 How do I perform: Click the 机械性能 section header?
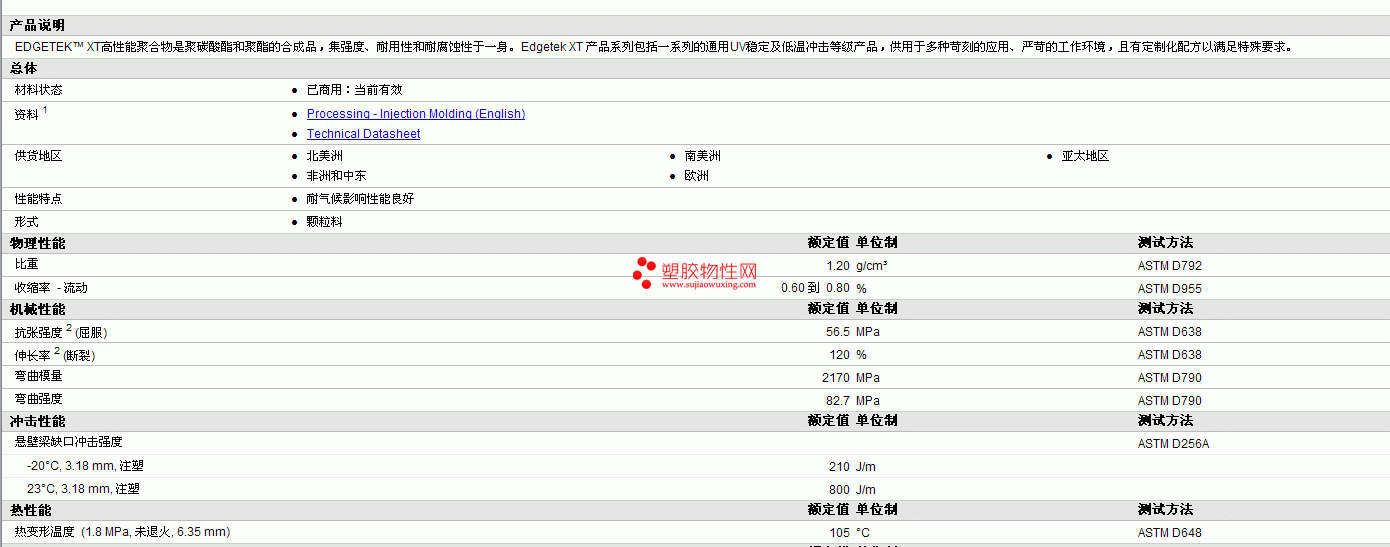pos(38,309)
